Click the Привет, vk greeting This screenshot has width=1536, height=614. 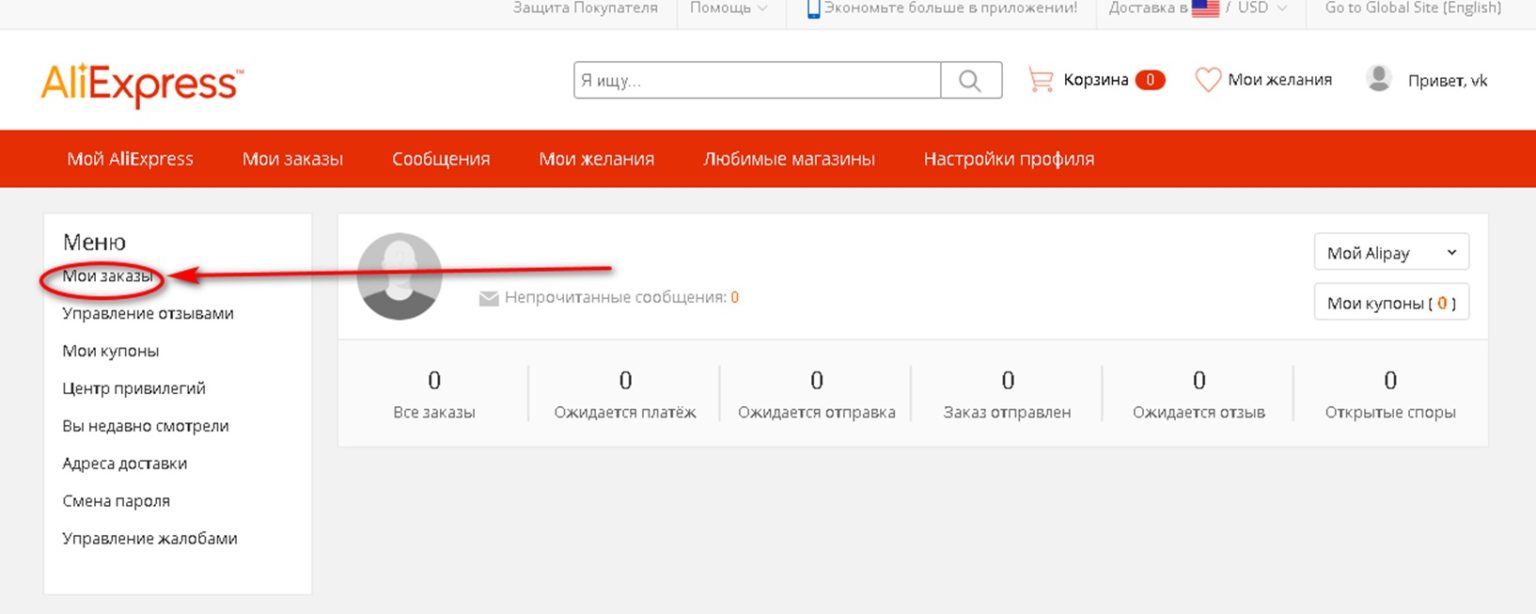[1448, 81]
